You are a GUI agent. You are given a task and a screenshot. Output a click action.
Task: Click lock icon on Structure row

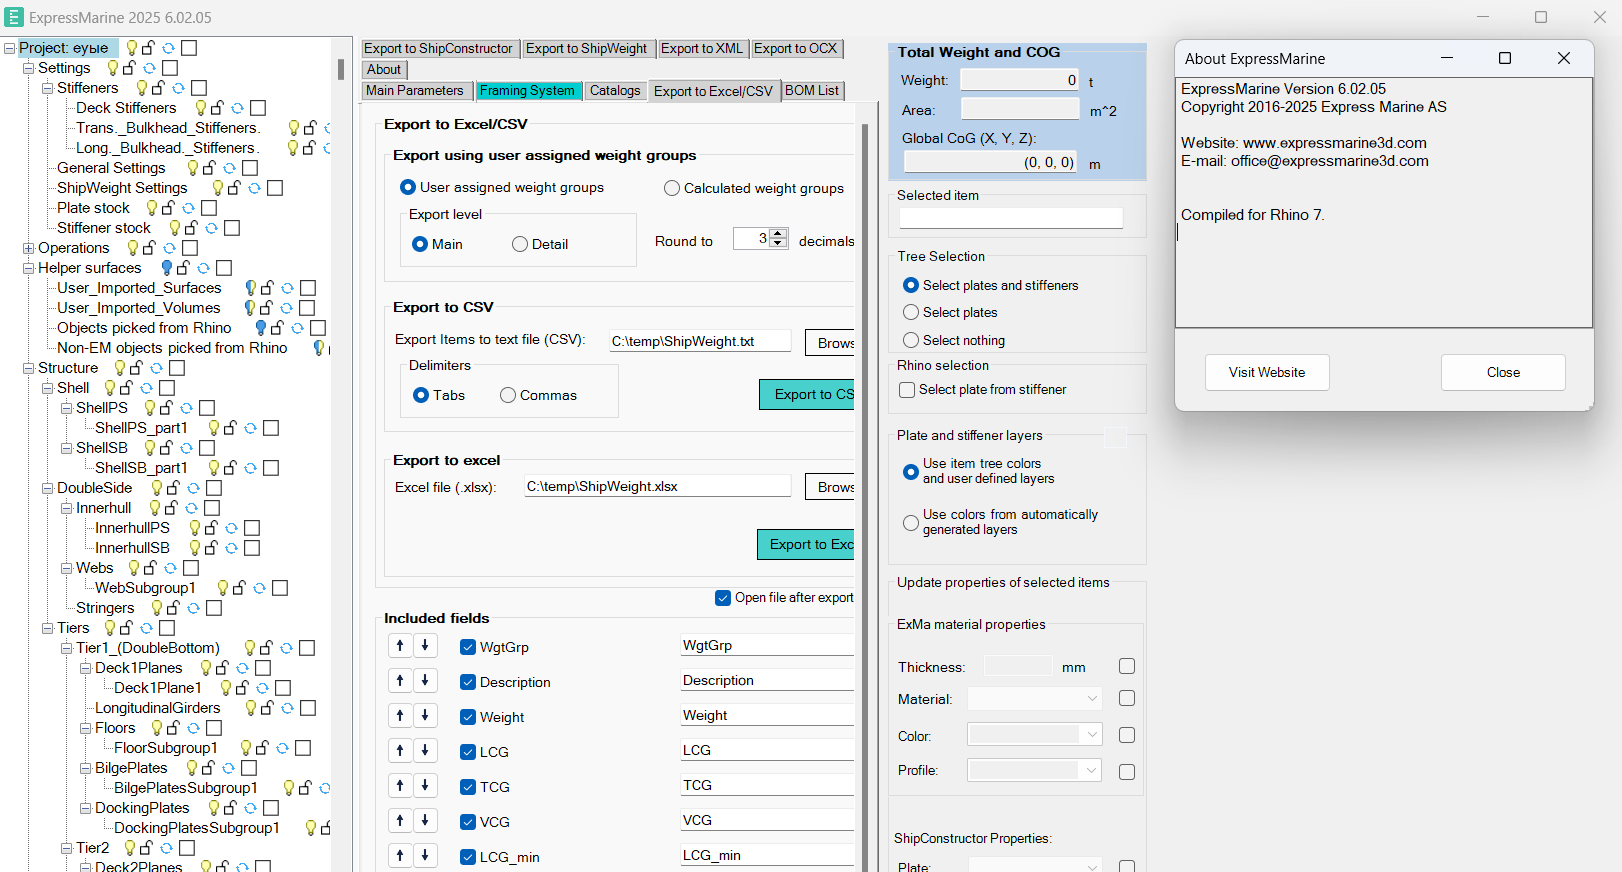click(136, 368)
